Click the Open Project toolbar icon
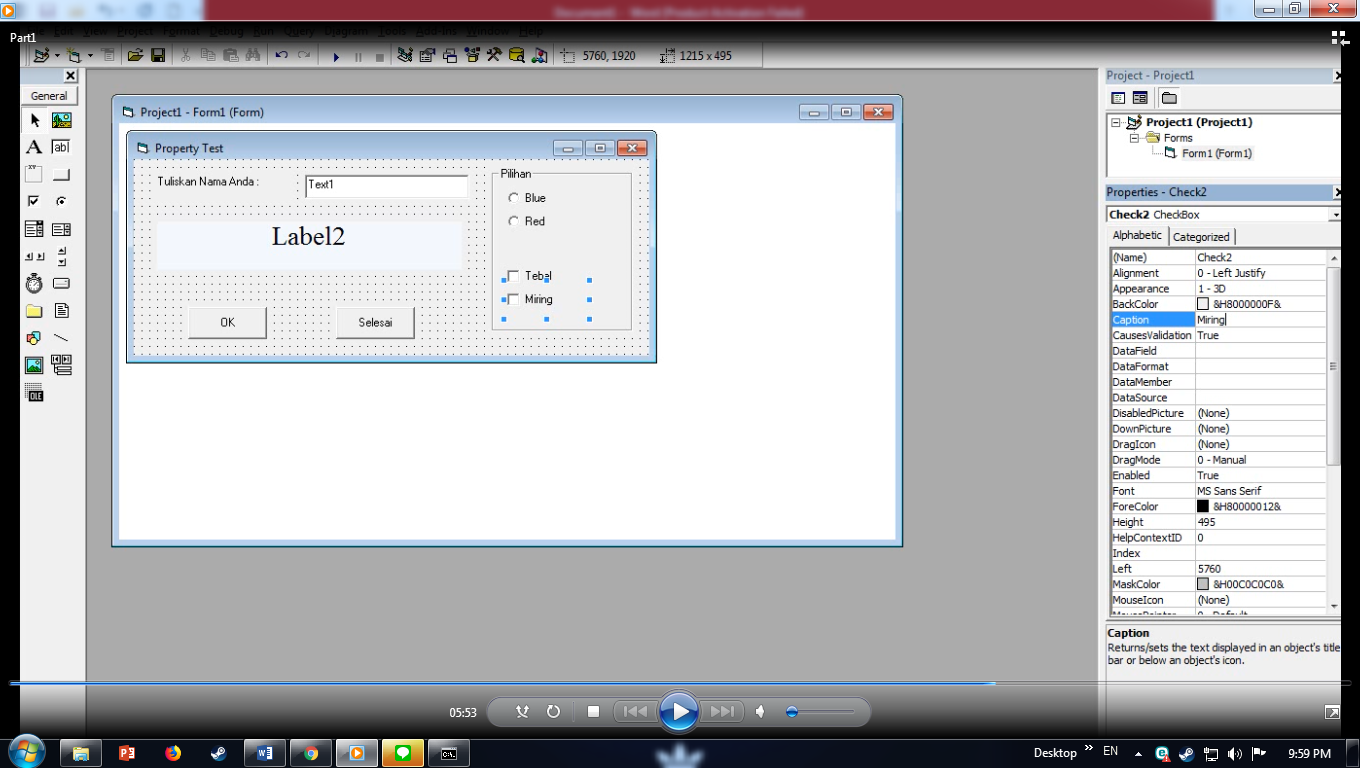Viewport: 1360px width, 768px height. pos(135,56)
